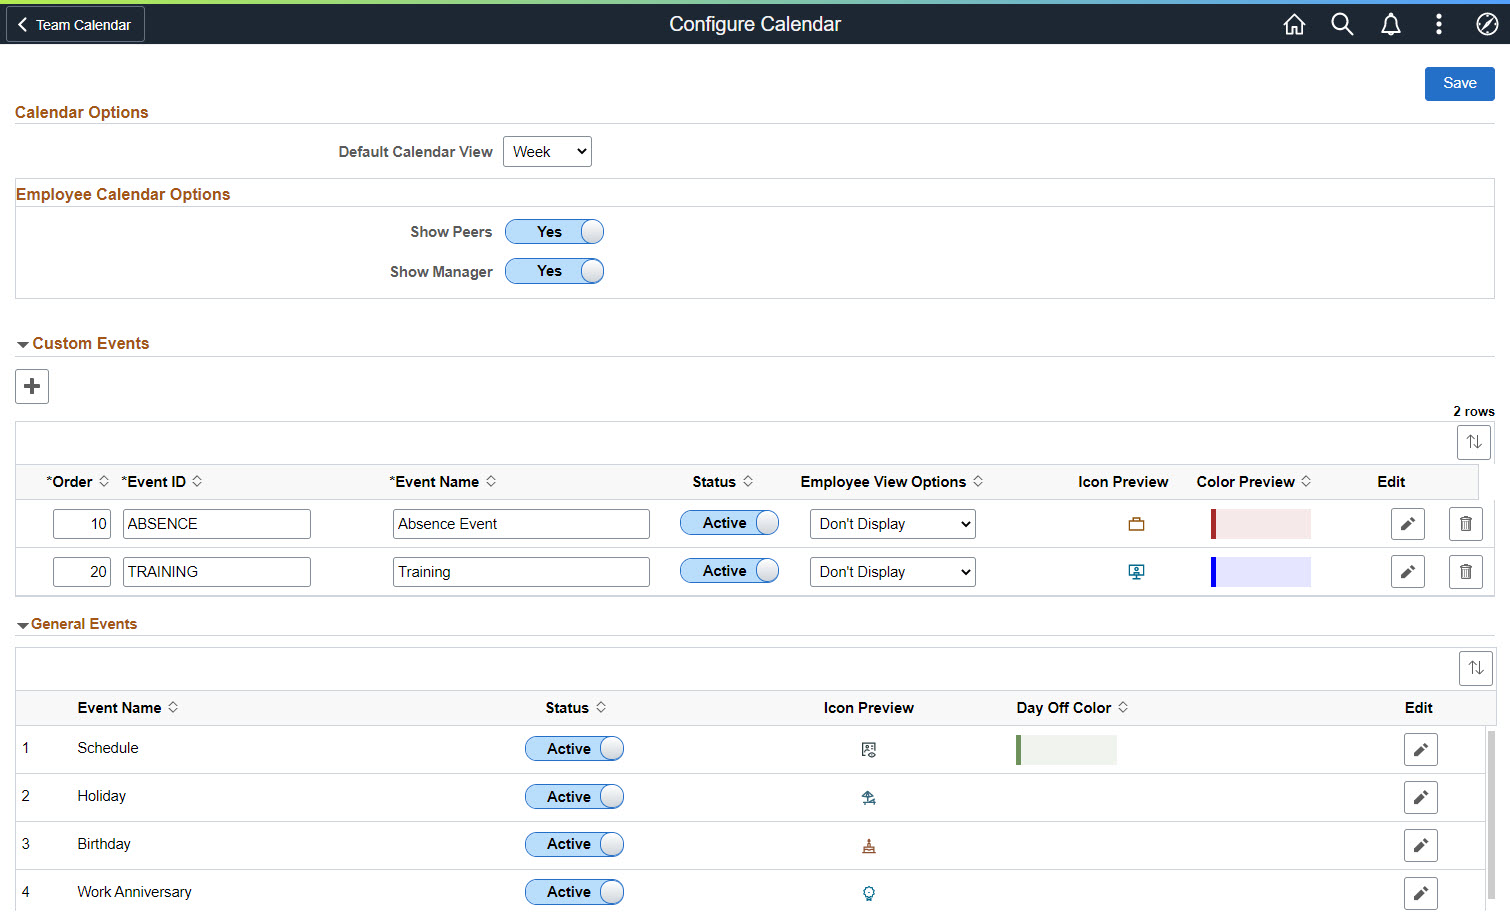Toggle the Show Manager switch
Viewport: 1510px width, 924px height.
(554, 271)
